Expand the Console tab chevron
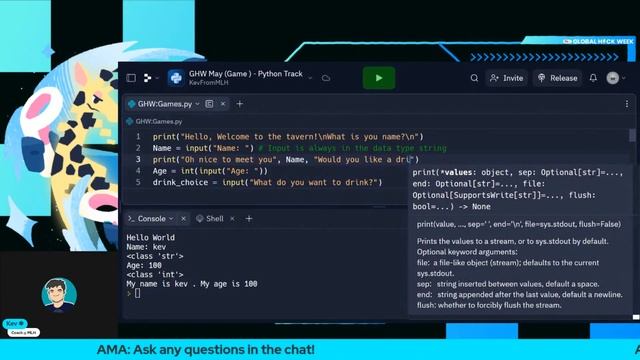Image resolution: width=640 pixels, height=360 pixels. 171,219
